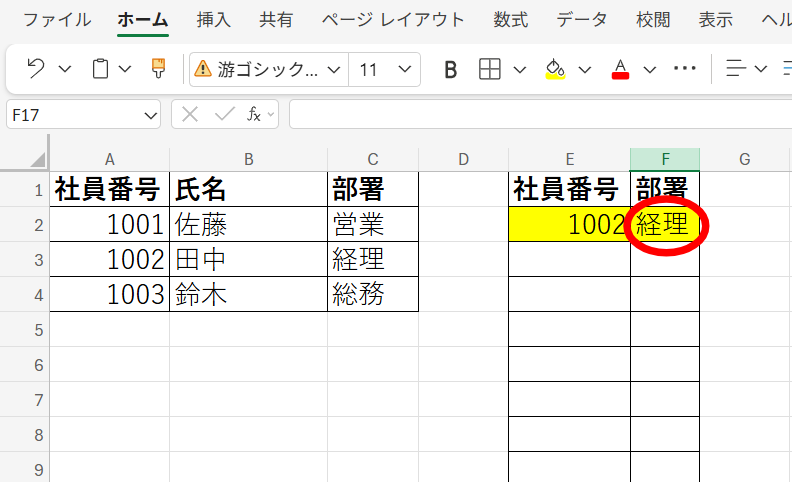Open the font name dropdown

click(269, 69)
